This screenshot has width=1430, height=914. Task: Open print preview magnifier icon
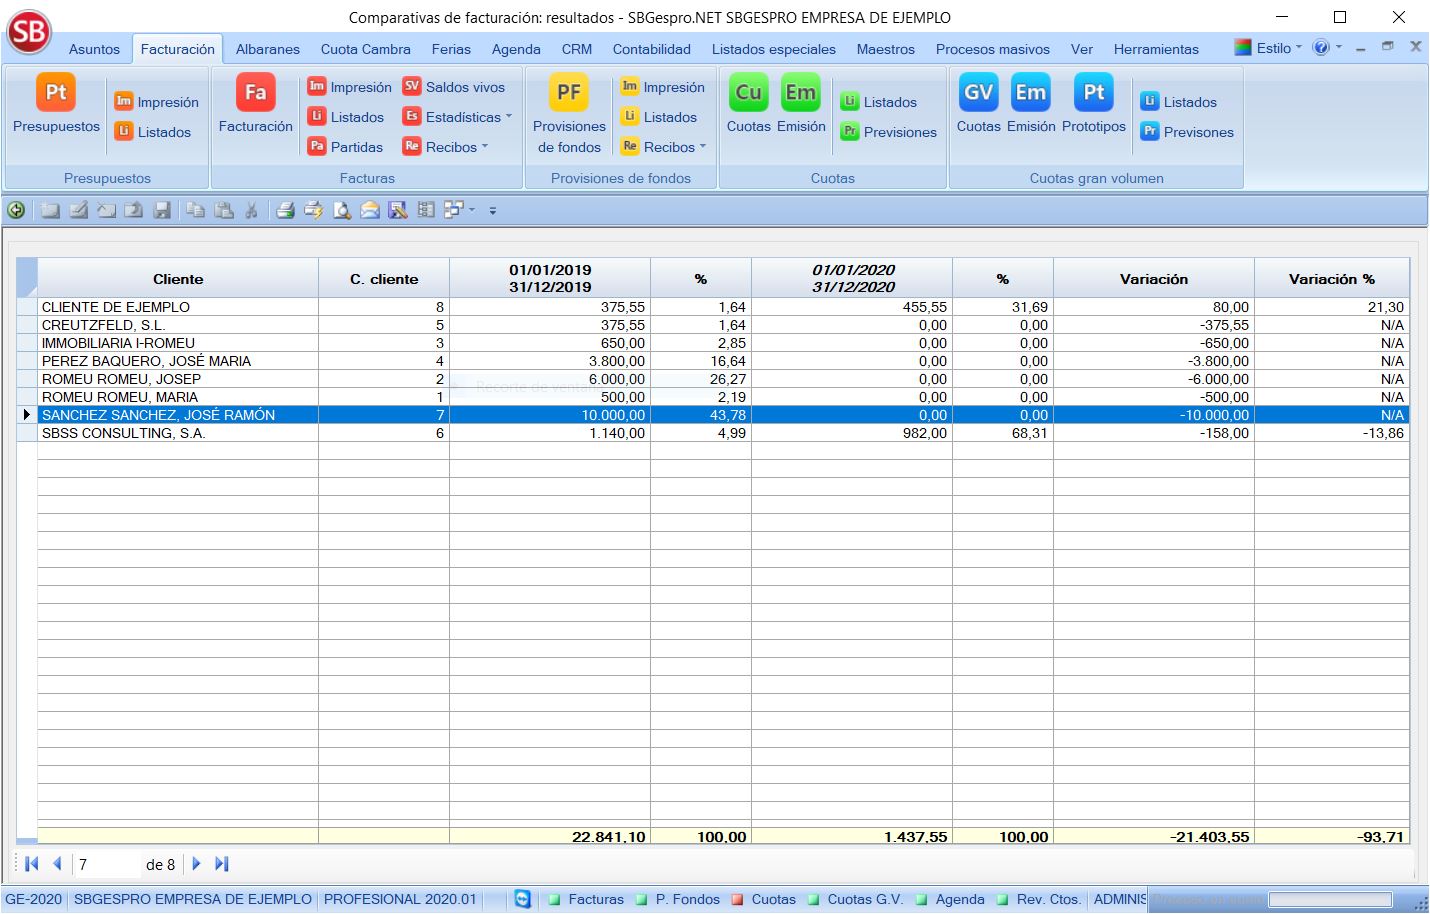[342, 210]
